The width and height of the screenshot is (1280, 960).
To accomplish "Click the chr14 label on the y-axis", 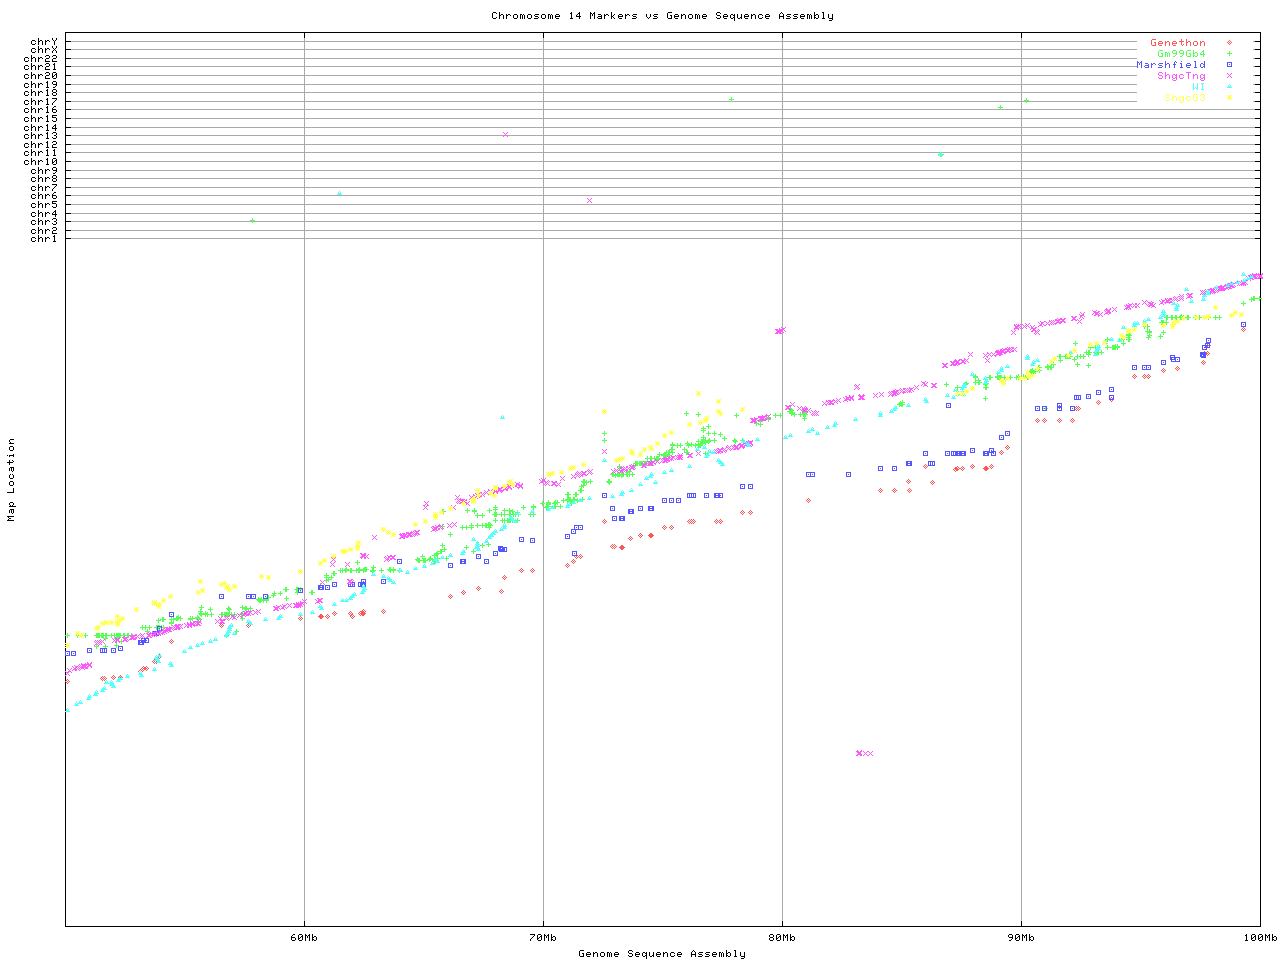I will click(41, 128).
